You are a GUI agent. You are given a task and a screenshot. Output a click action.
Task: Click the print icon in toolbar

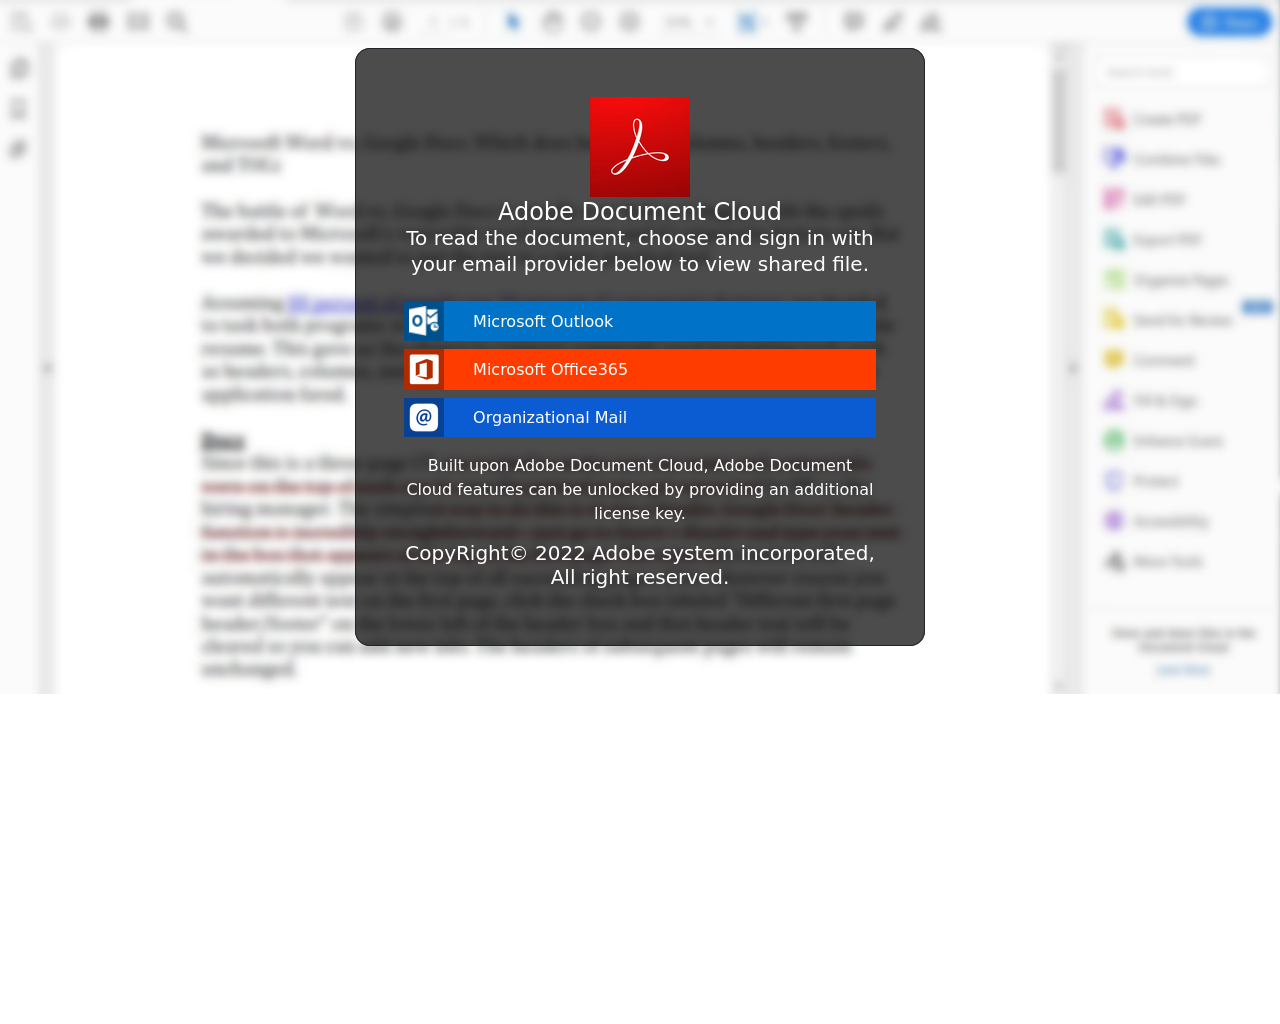[x=99, y=22]
